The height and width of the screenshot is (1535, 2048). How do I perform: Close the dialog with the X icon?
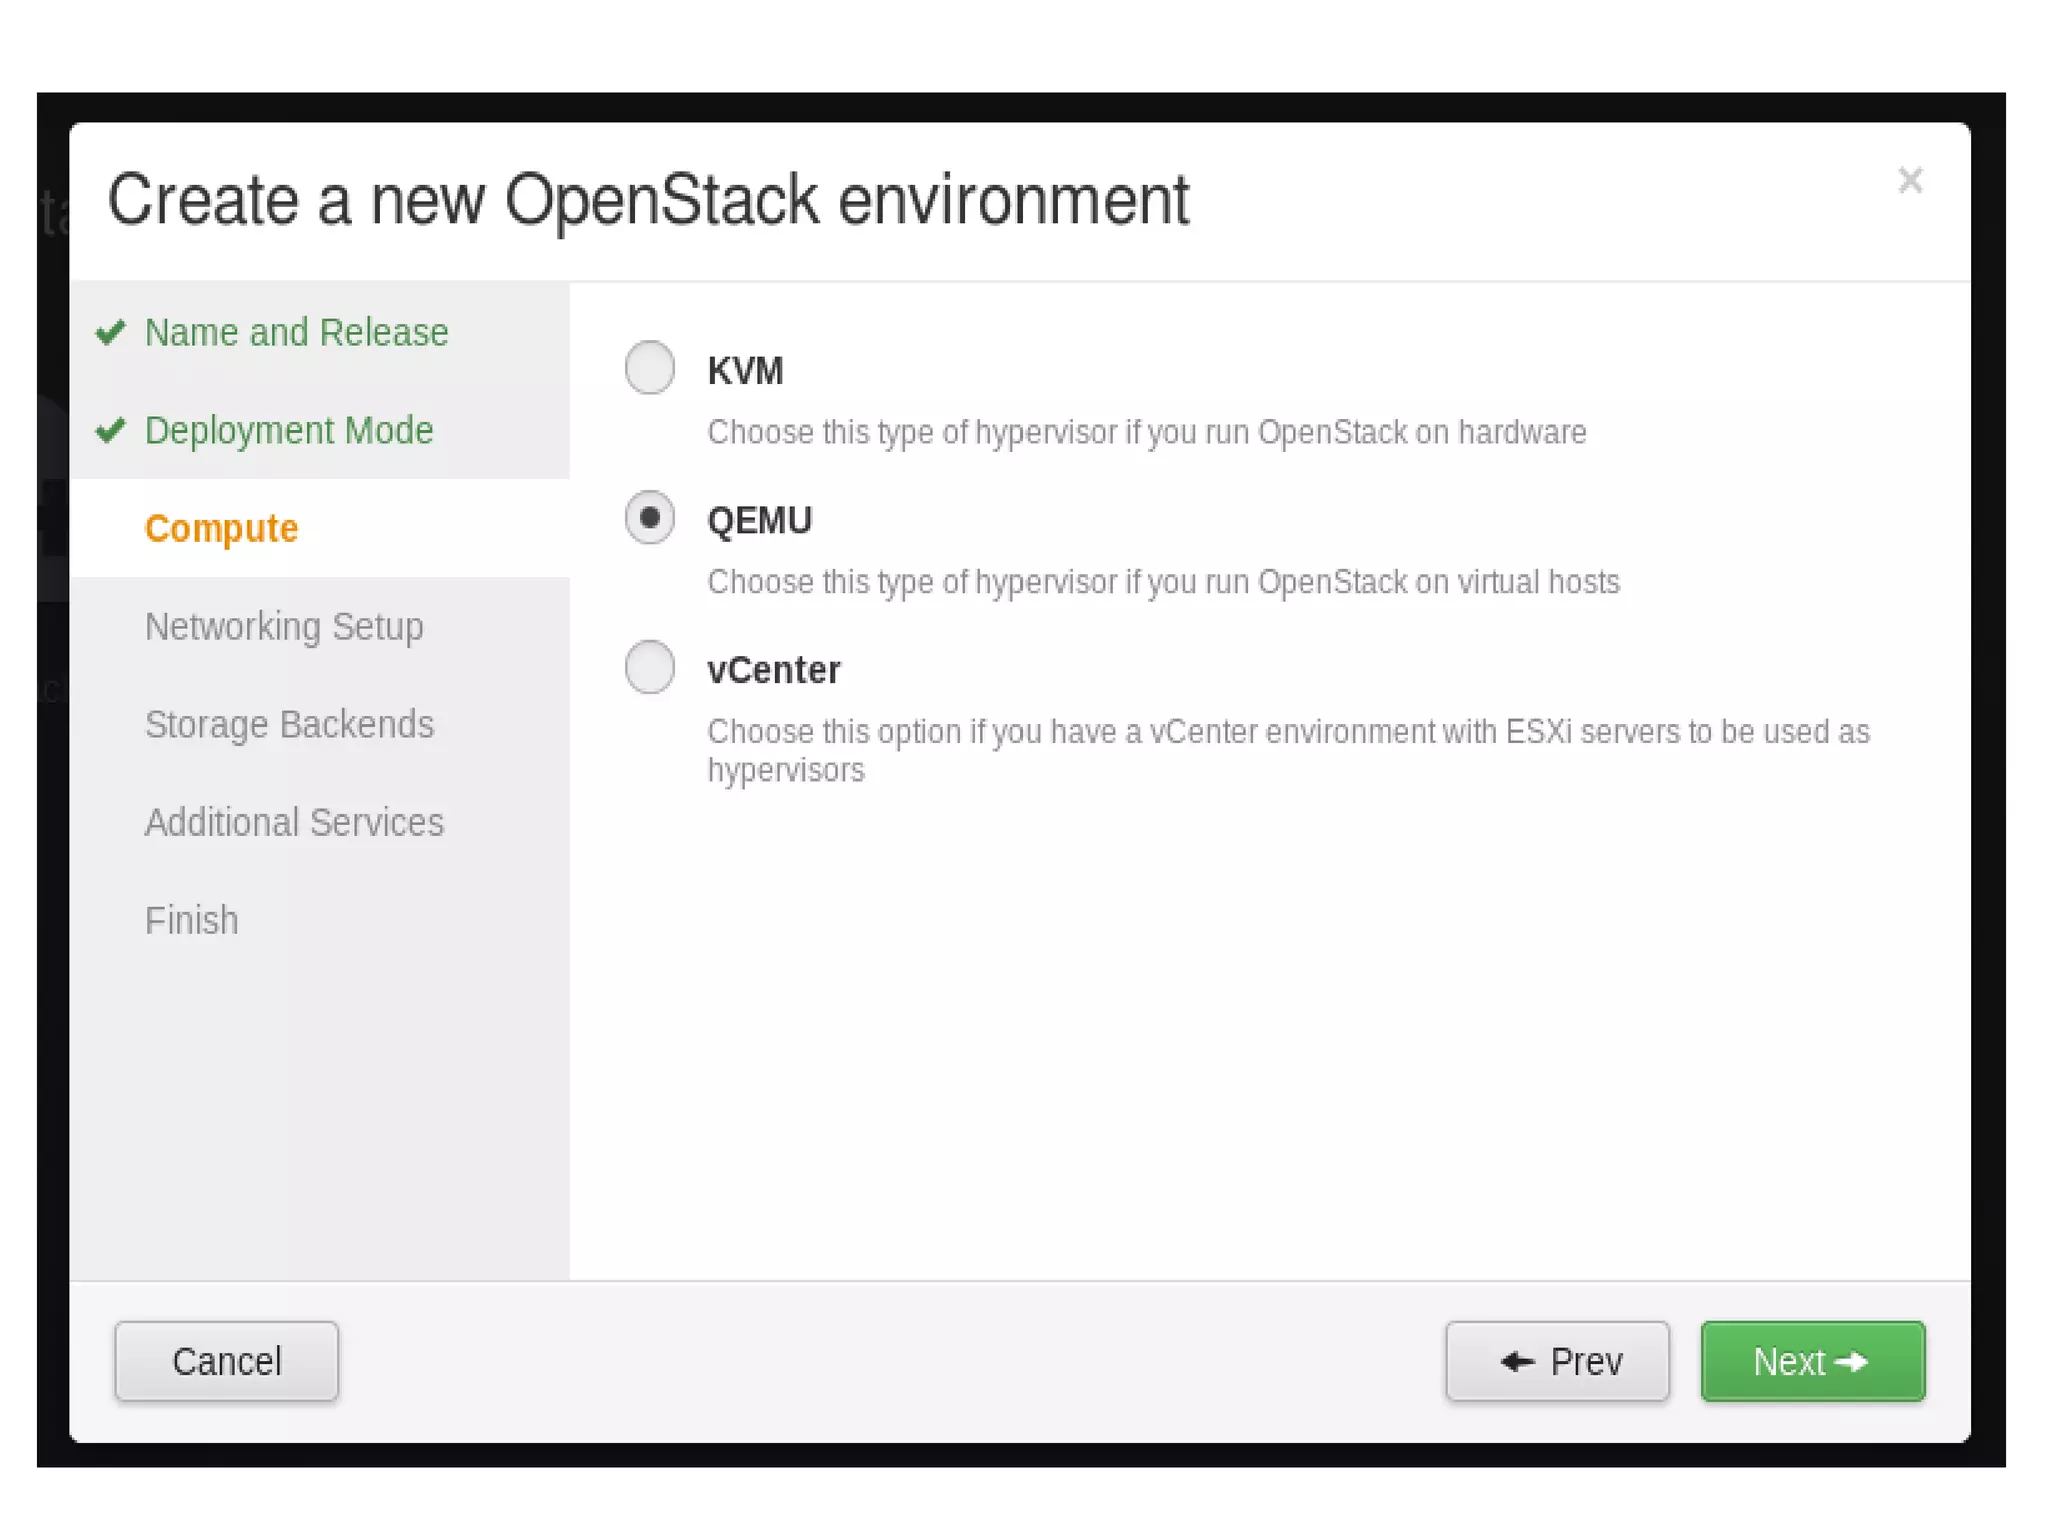[x=1909, y=181]
